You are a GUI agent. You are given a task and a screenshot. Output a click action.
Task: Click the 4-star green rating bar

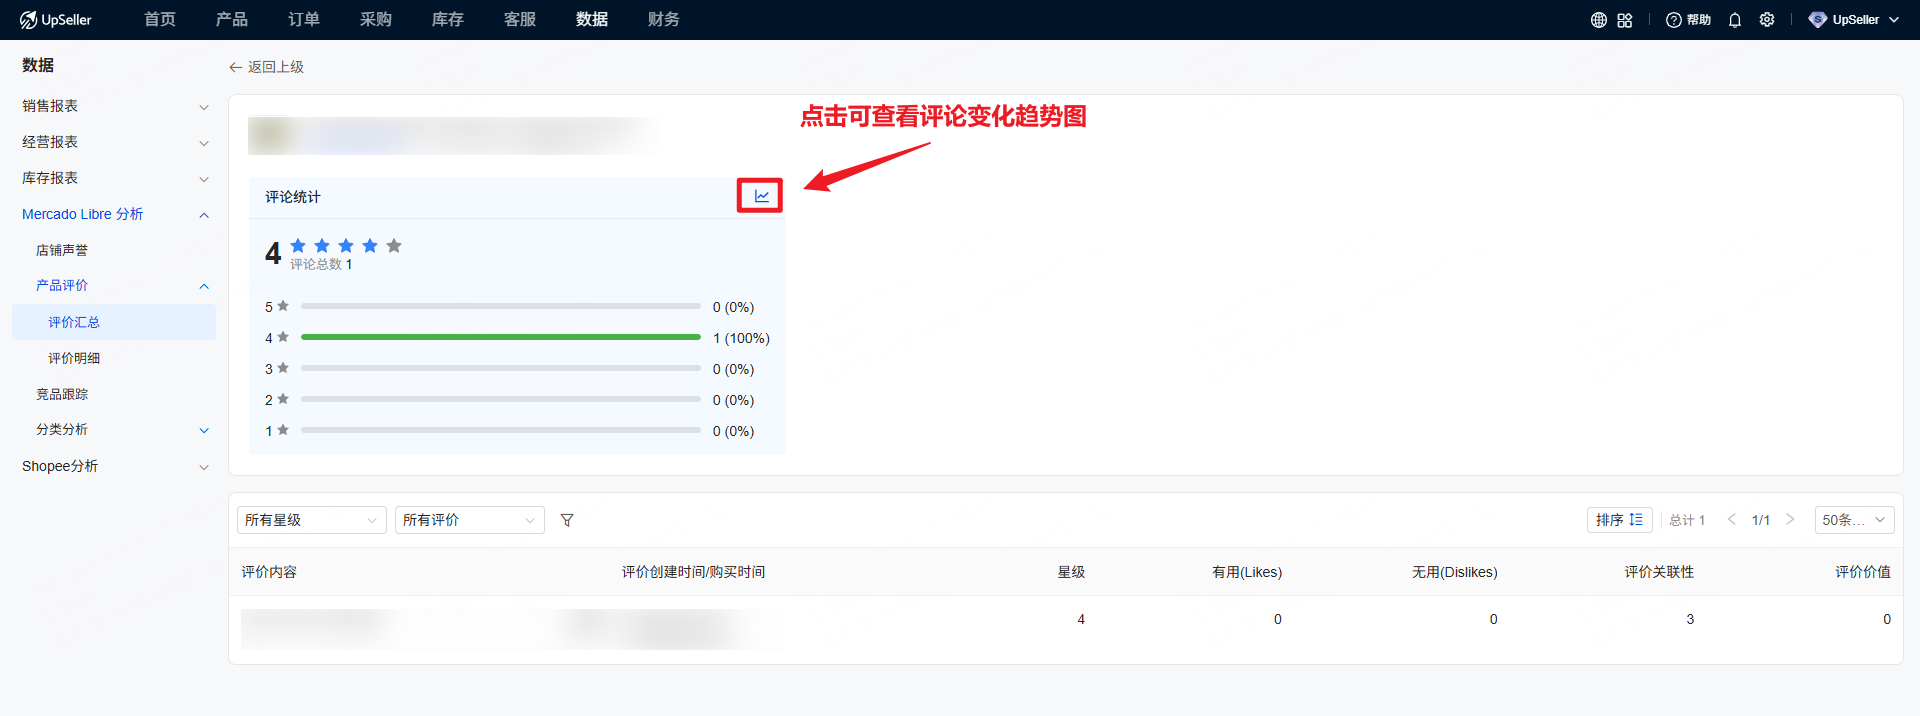500,338
